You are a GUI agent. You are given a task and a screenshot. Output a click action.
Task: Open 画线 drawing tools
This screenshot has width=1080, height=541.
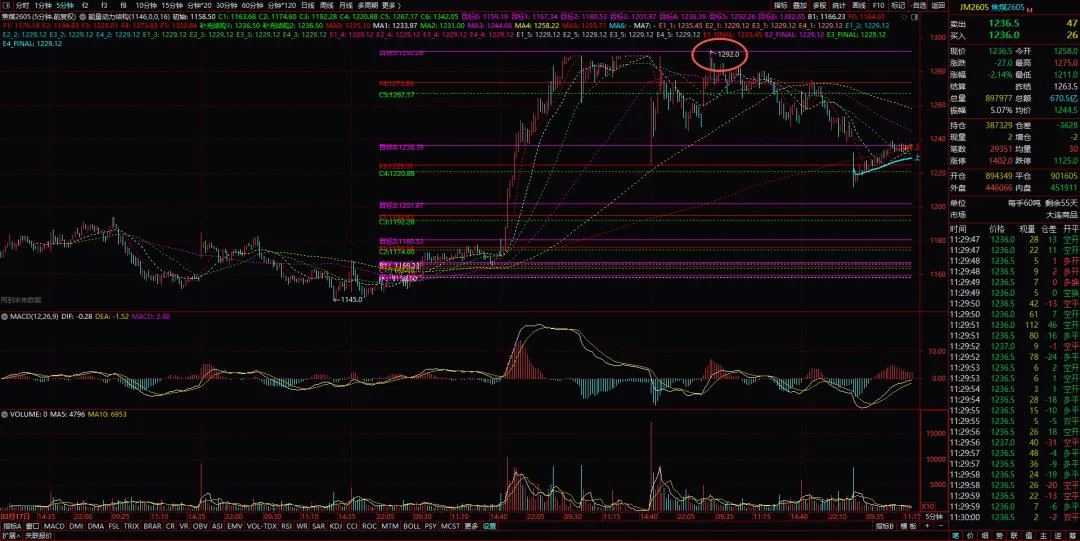pyautogui.click(x=858, y=6)
